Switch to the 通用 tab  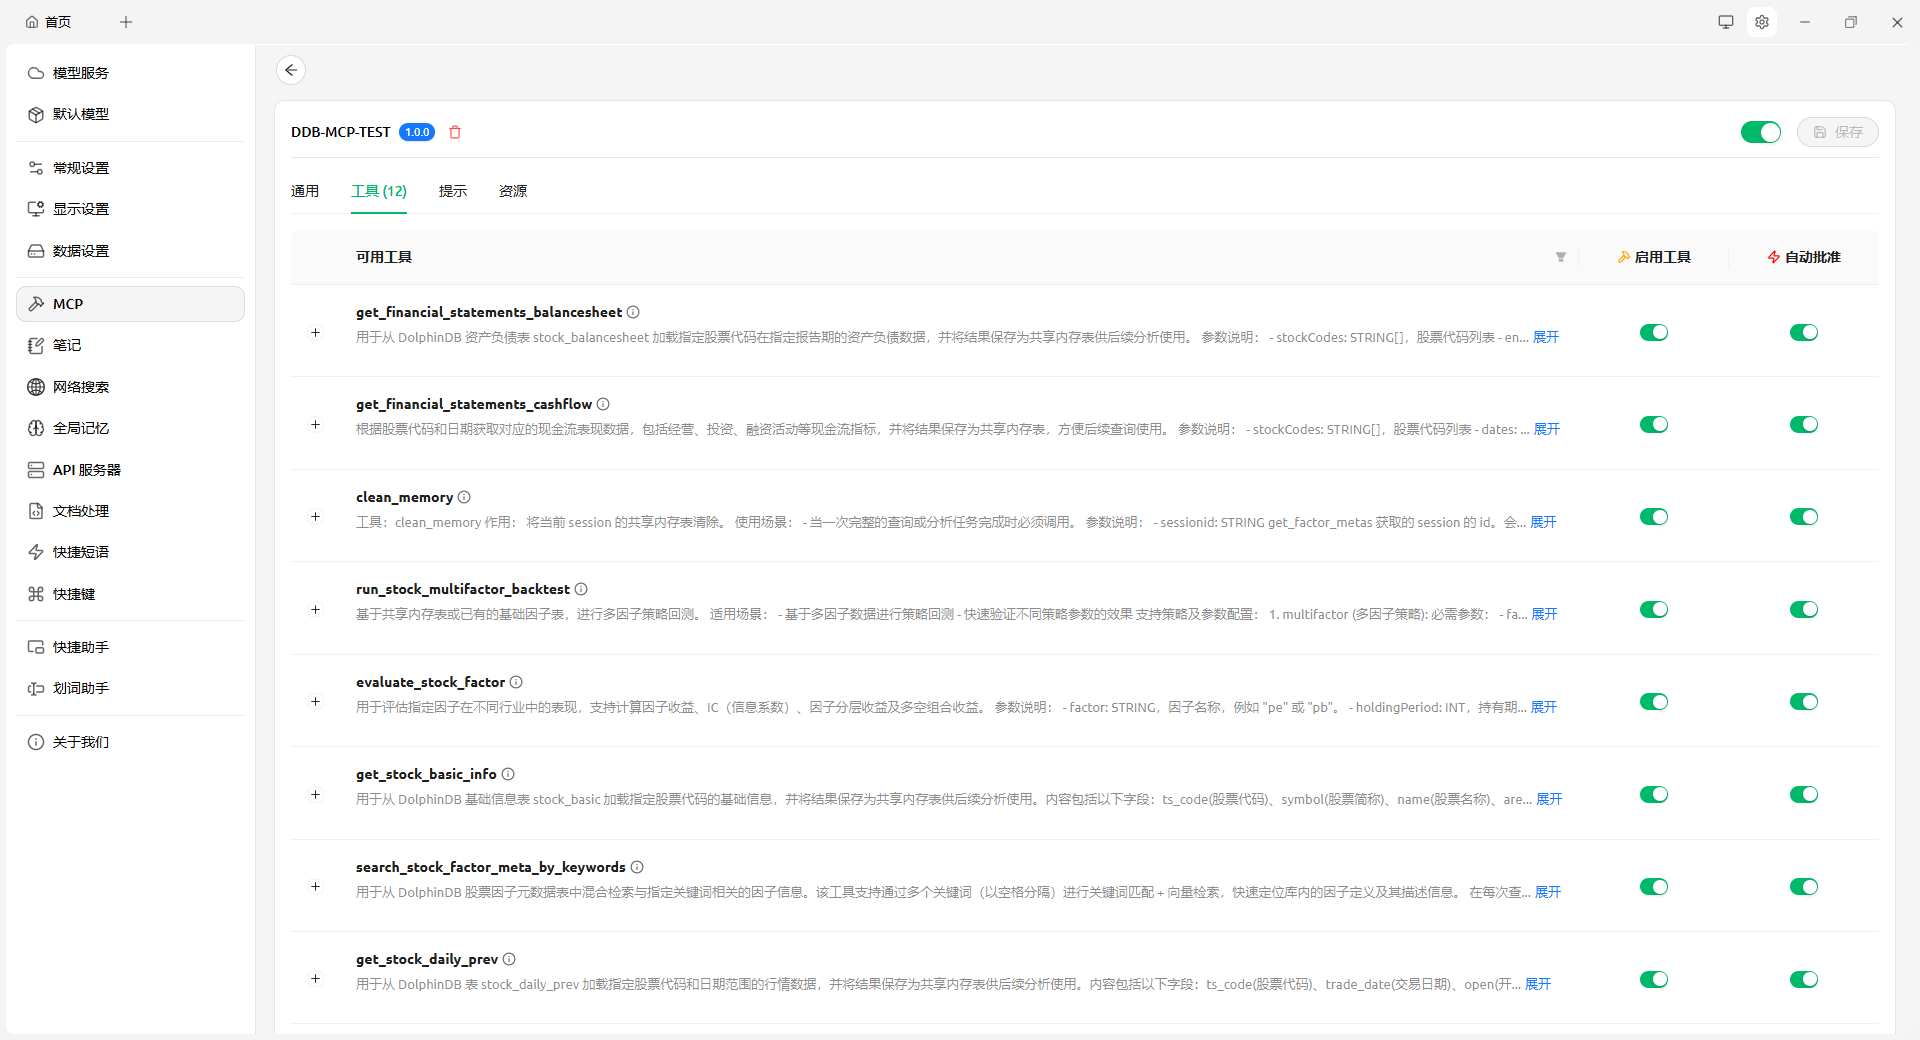(x=305, y=191)
